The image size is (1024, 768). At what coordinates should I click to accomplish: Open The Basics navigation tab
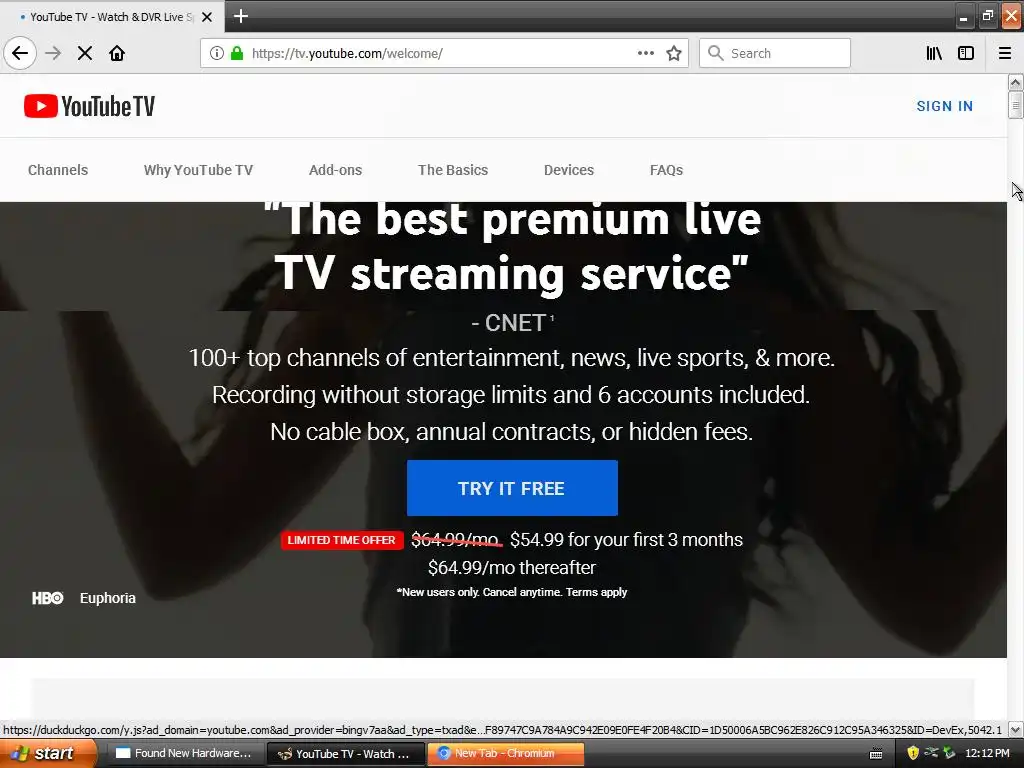(453, 170)
